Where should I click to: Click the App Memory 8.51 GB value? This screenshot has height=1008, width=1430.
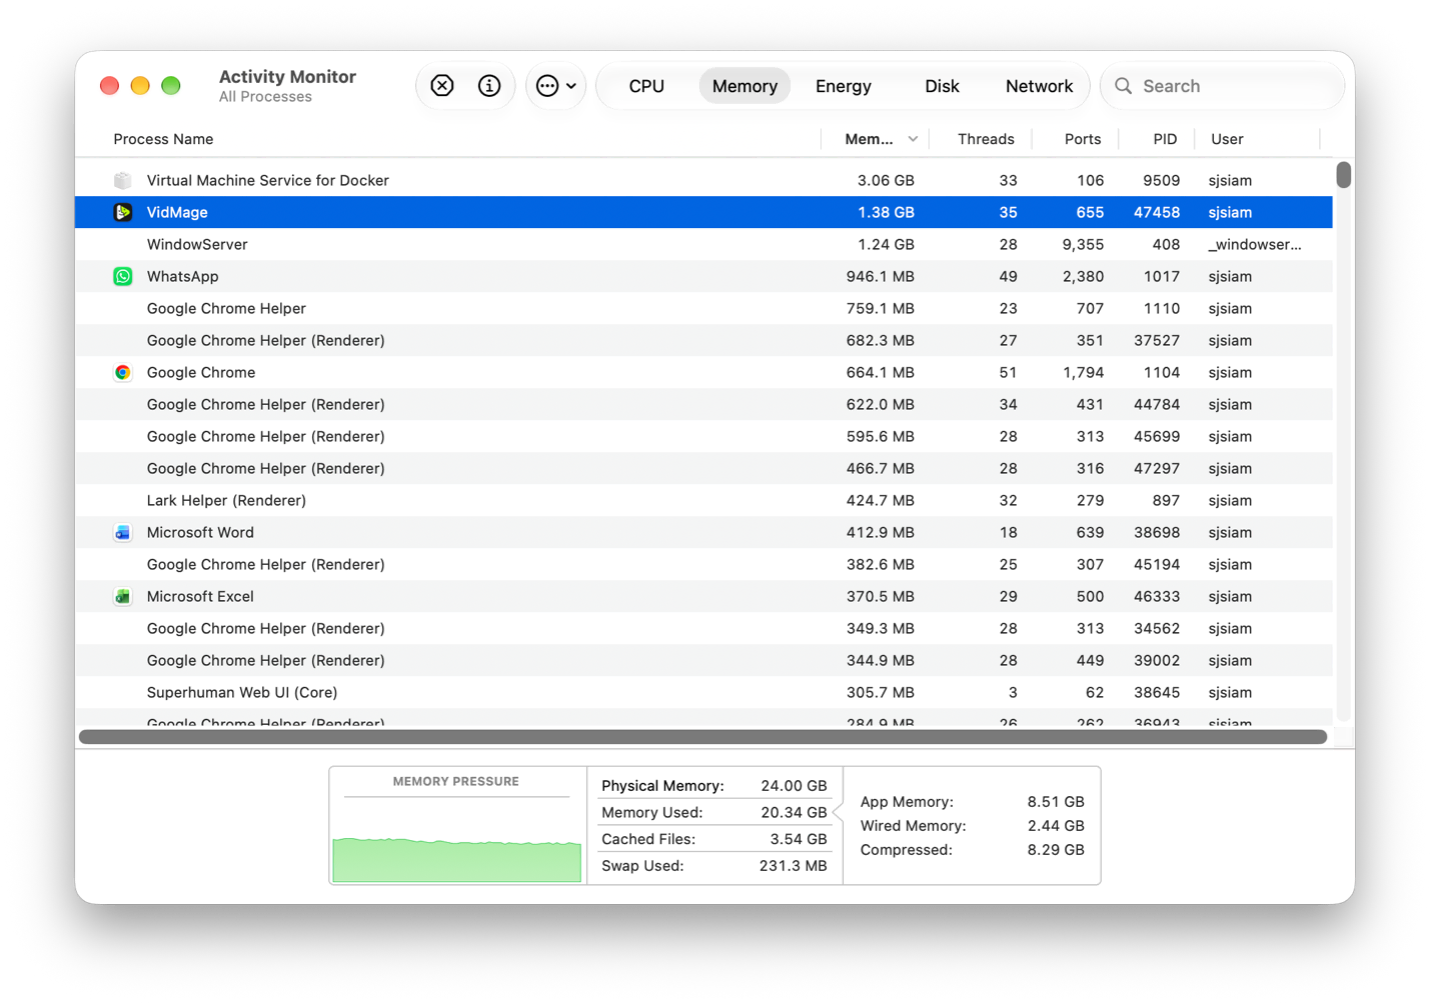click(x=1056, y=802)
